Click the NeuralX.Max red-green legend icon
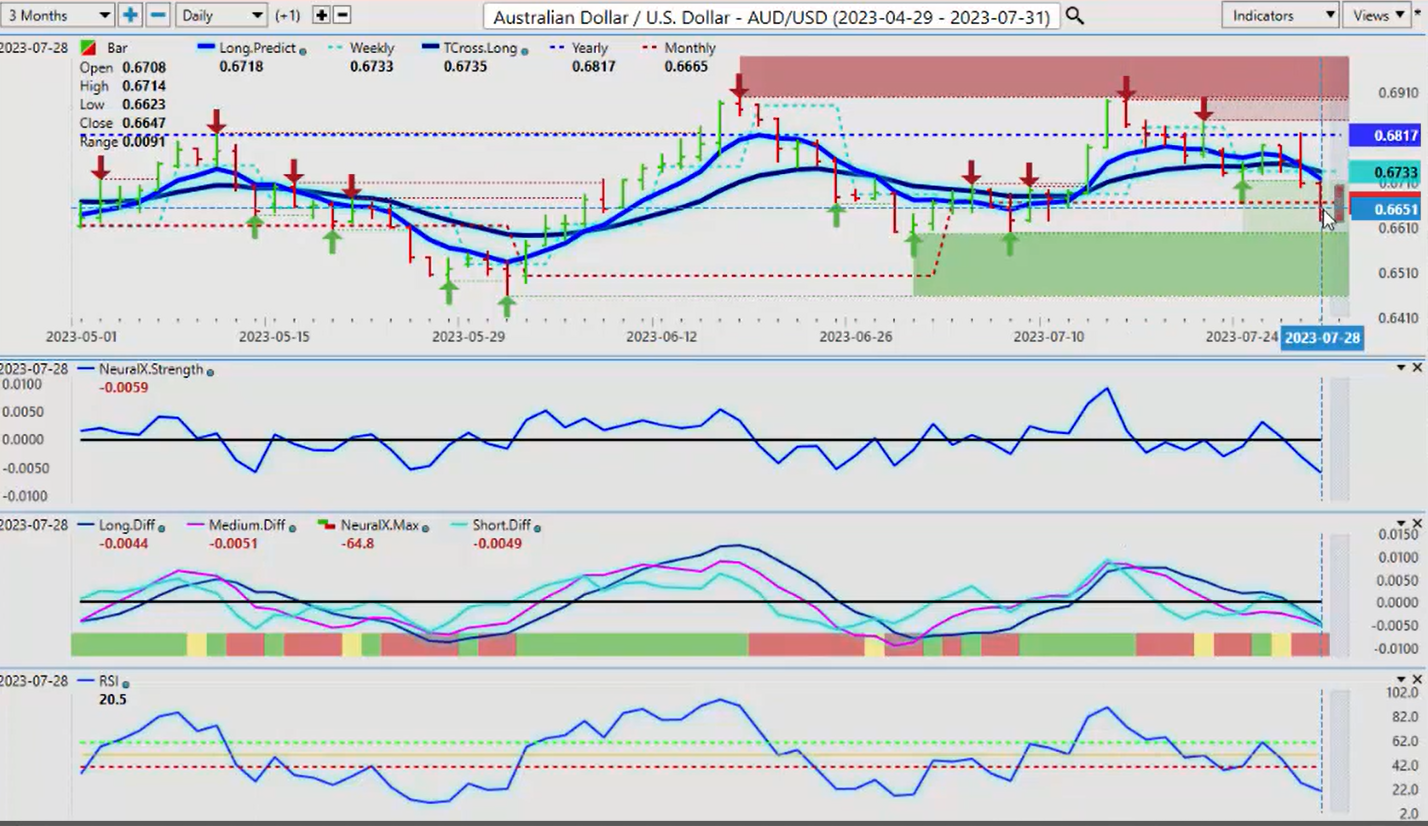 click(x=326, y=525)
